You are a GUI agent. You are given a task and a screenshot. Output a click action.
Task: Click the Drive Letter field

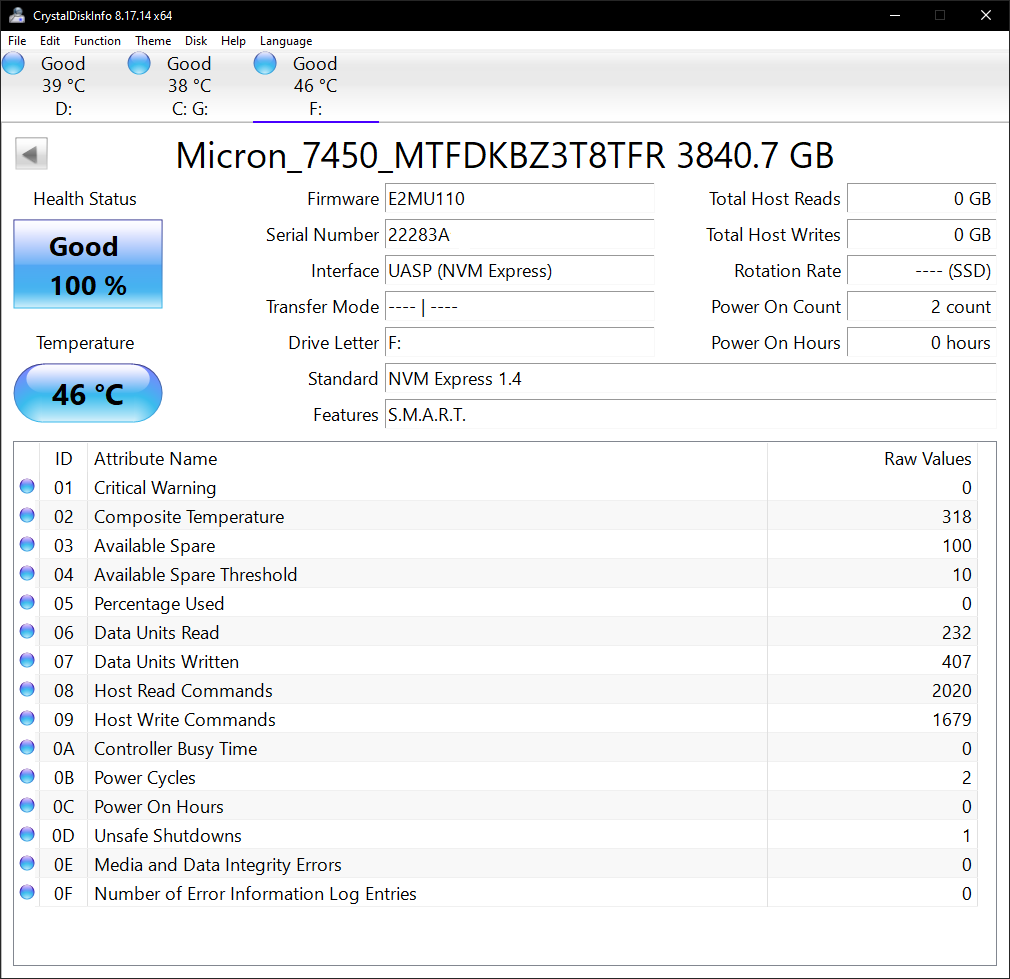pos(519,343)
